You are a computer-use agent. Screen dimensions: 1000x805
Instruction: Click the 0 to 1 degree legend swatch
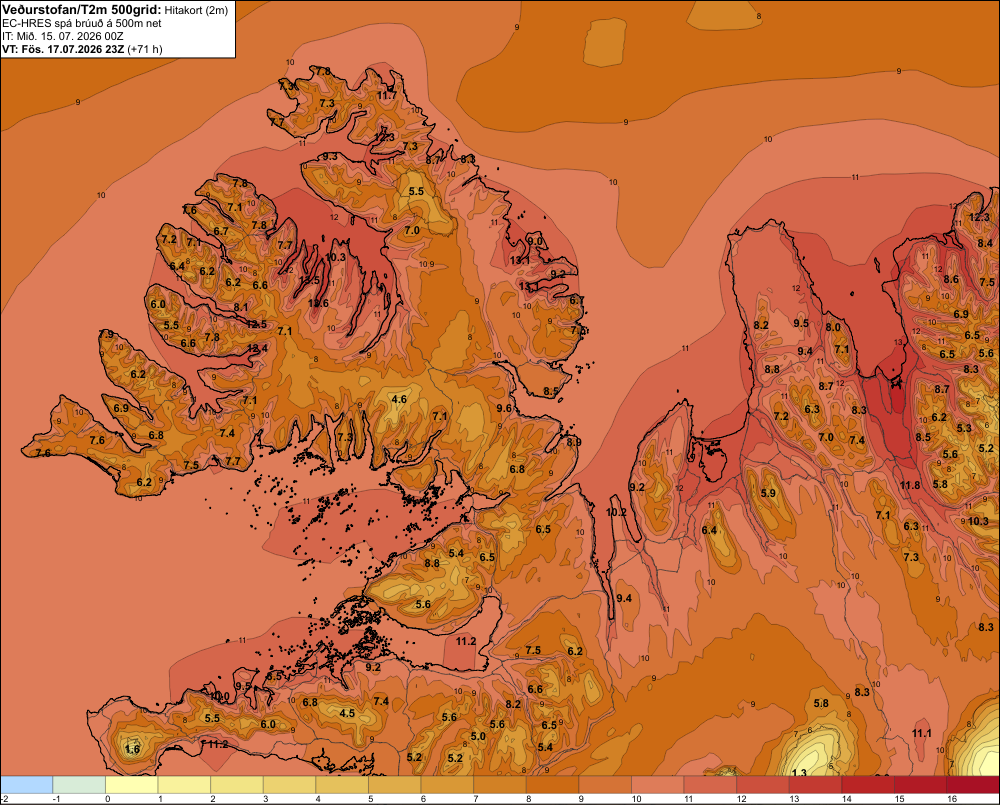coord(131,785)
